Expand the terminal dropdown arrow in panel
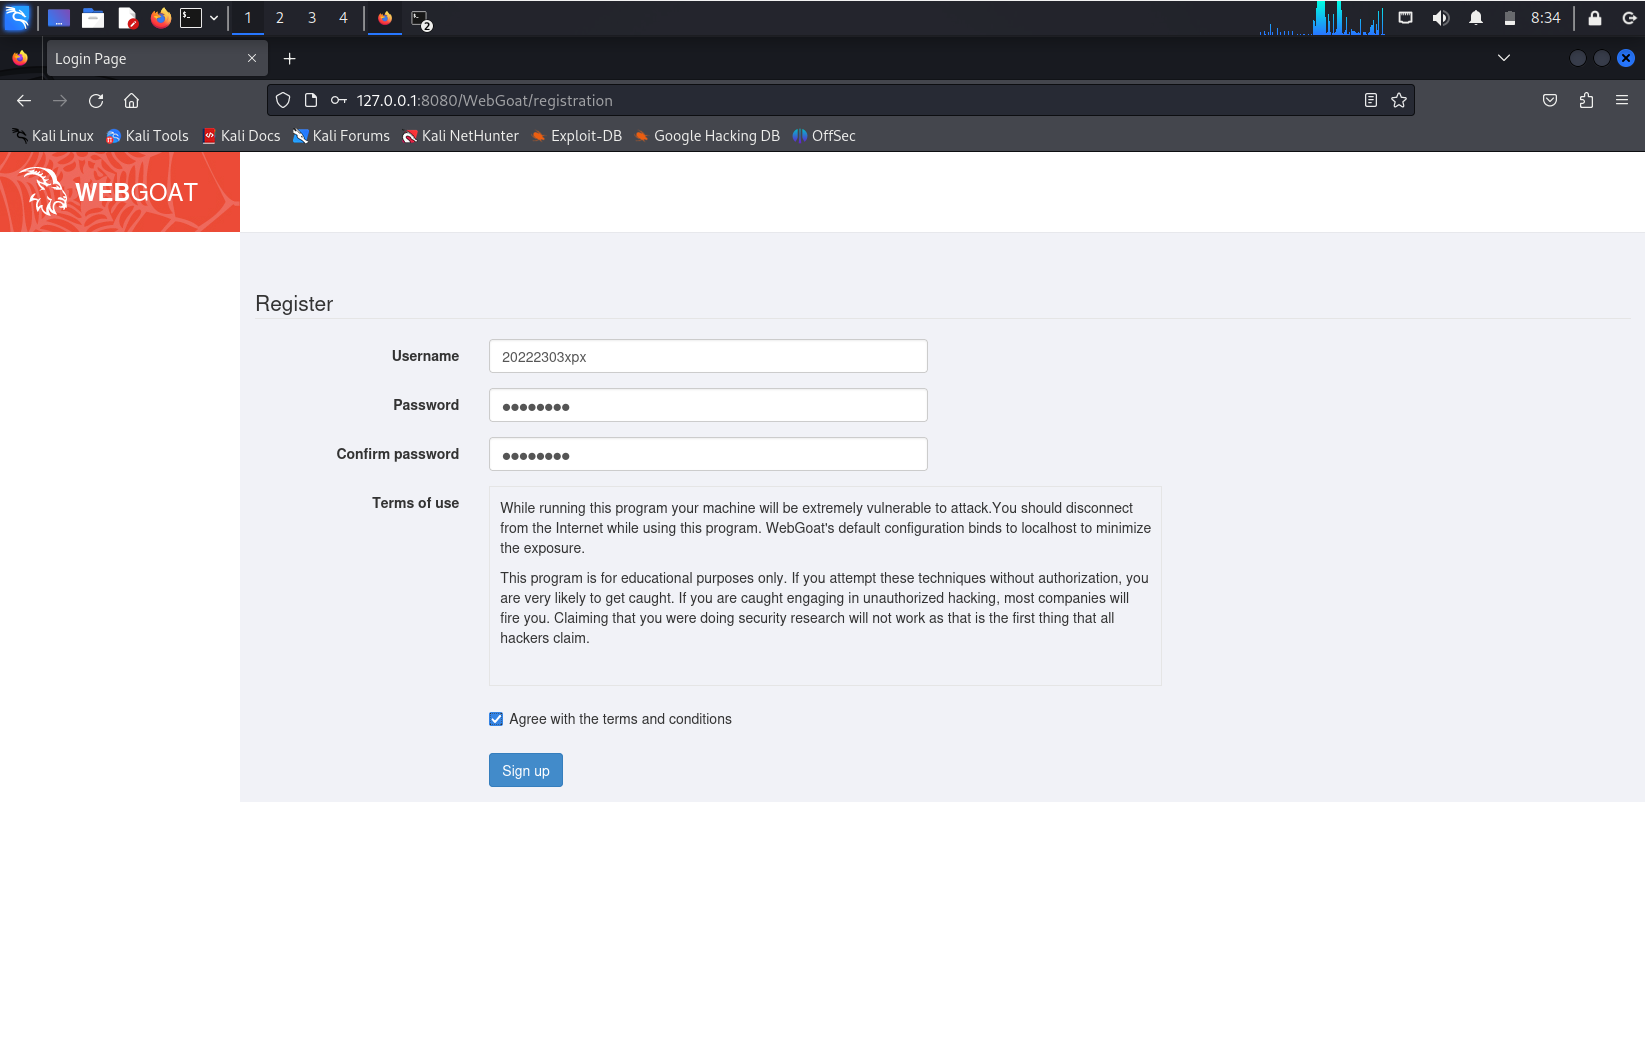The width and height of the screenshot is (1645, 1042). (x=214, y=18)
